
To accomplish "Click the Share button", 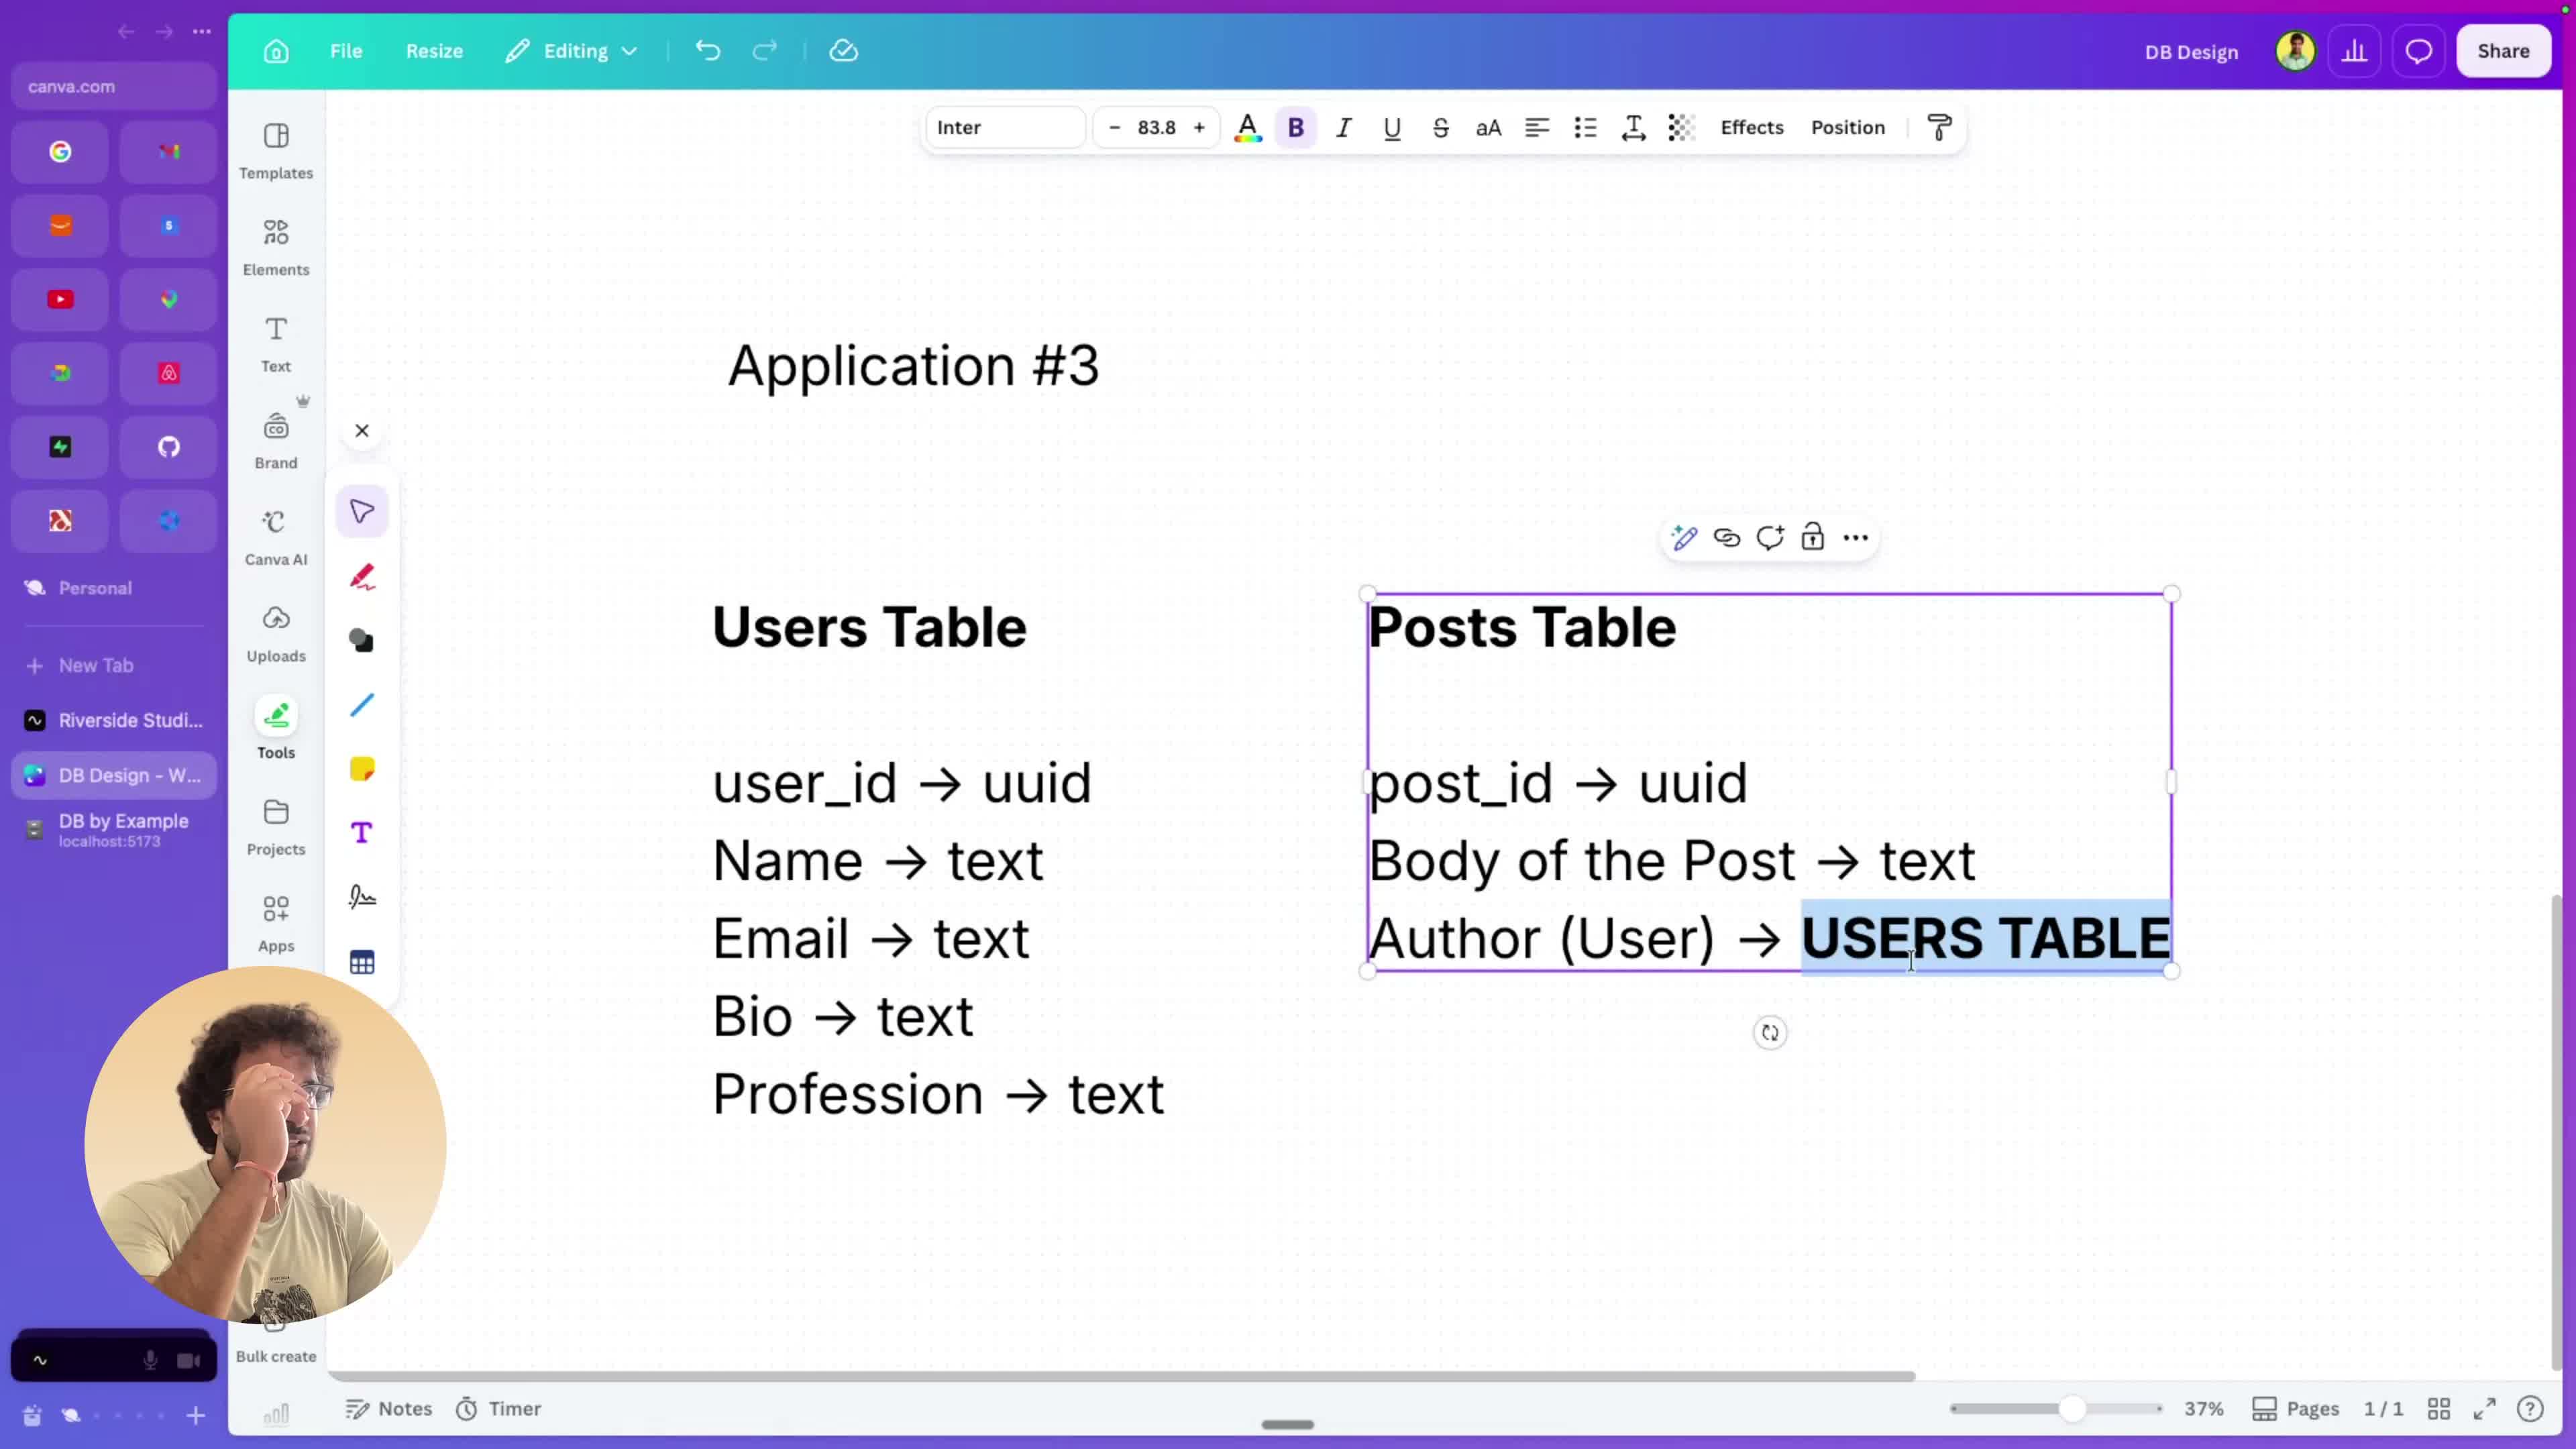I will (2503, 51).
